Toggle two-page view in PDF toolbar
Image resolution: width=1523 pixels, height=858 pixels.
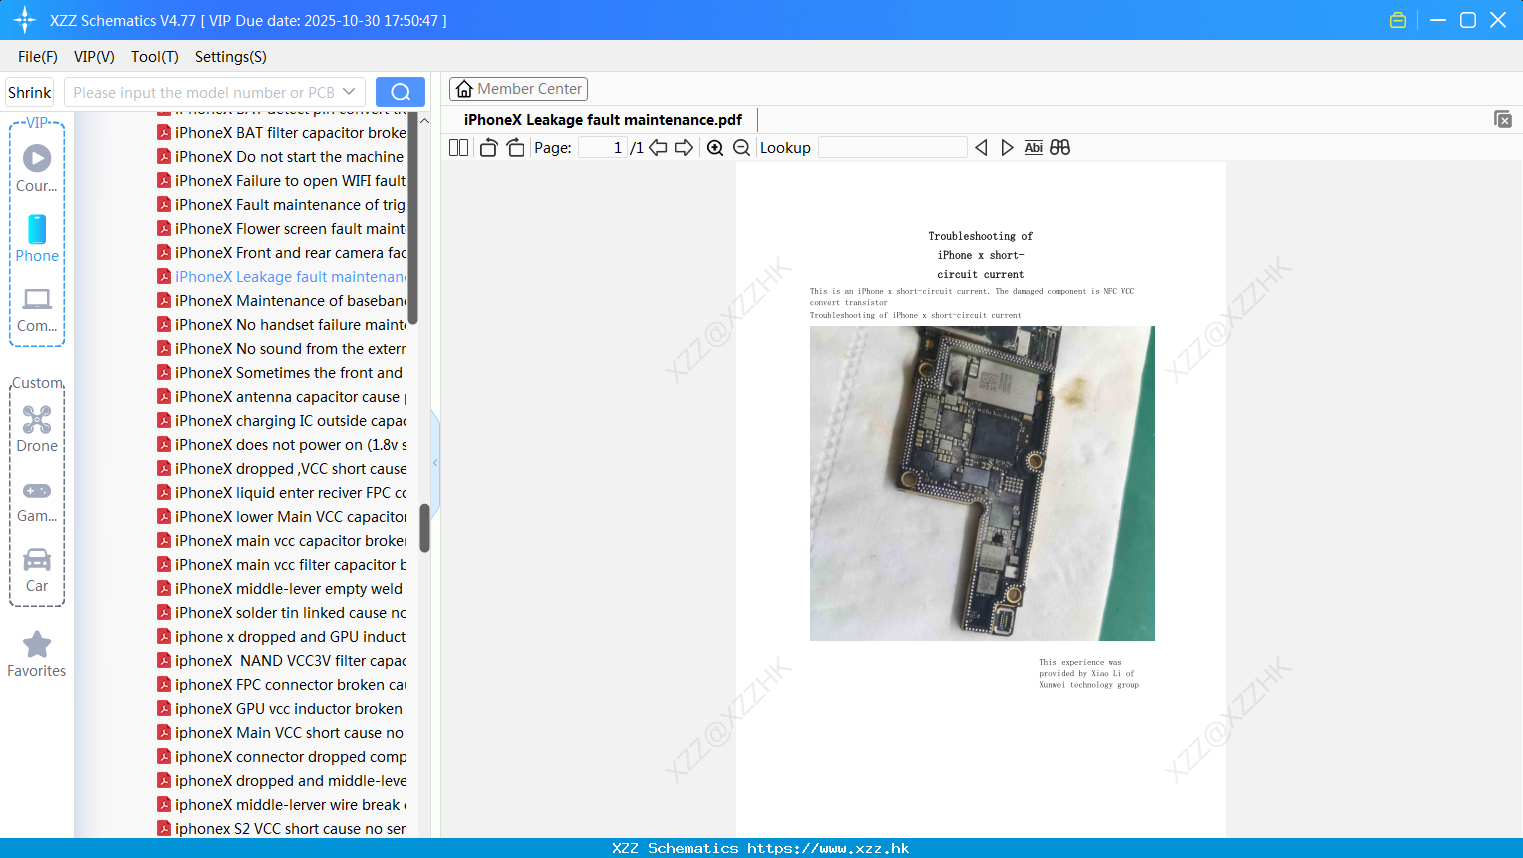pyautogui.click(x=458, y=148)
